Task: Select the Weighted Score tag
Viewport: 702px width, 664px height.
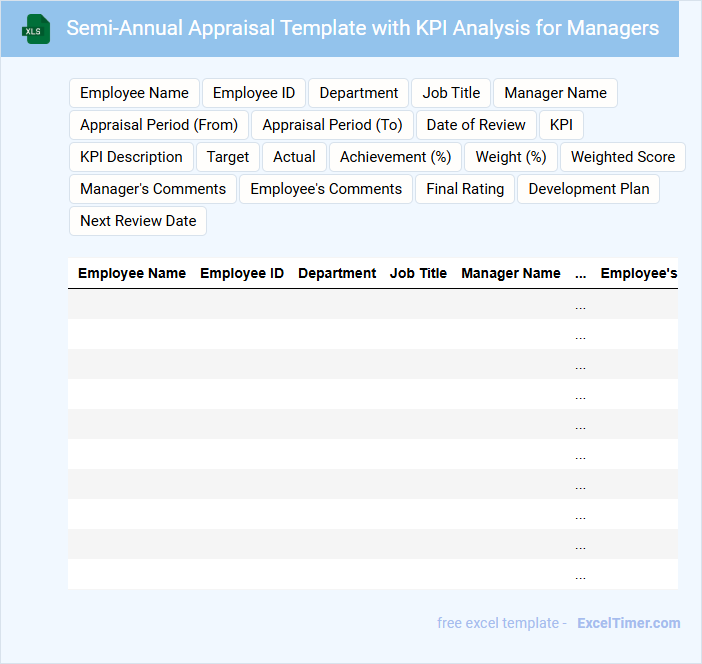Action: pos(622,157)
